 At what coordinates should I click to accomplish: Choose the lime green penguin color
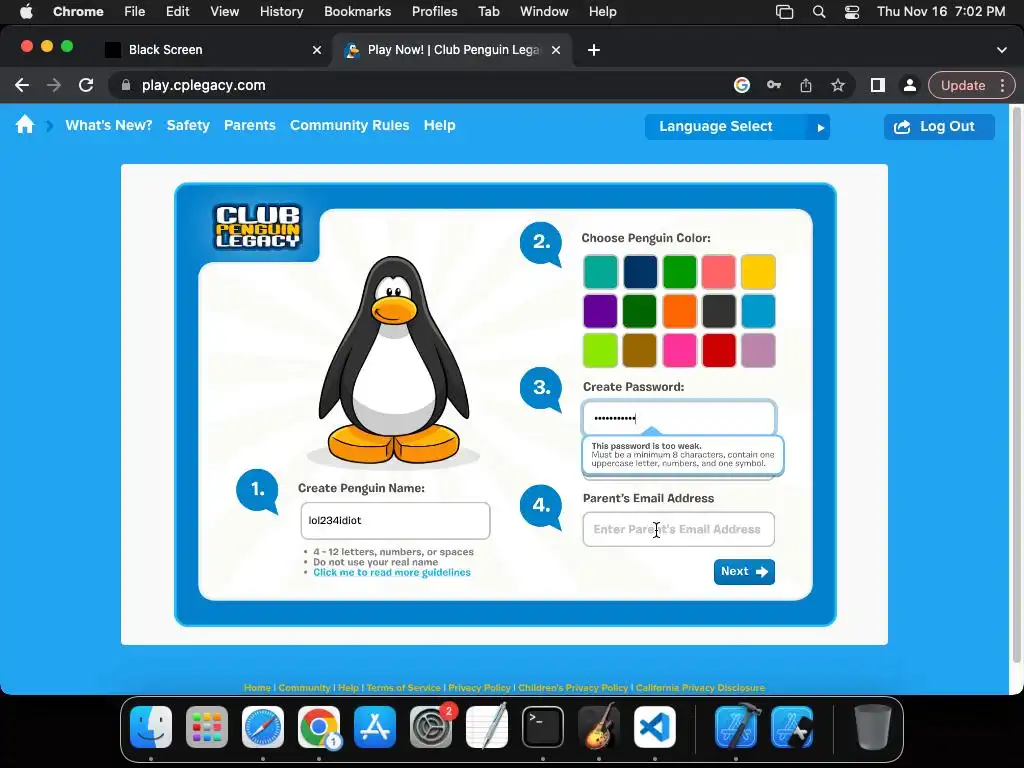tap(600, 350)
